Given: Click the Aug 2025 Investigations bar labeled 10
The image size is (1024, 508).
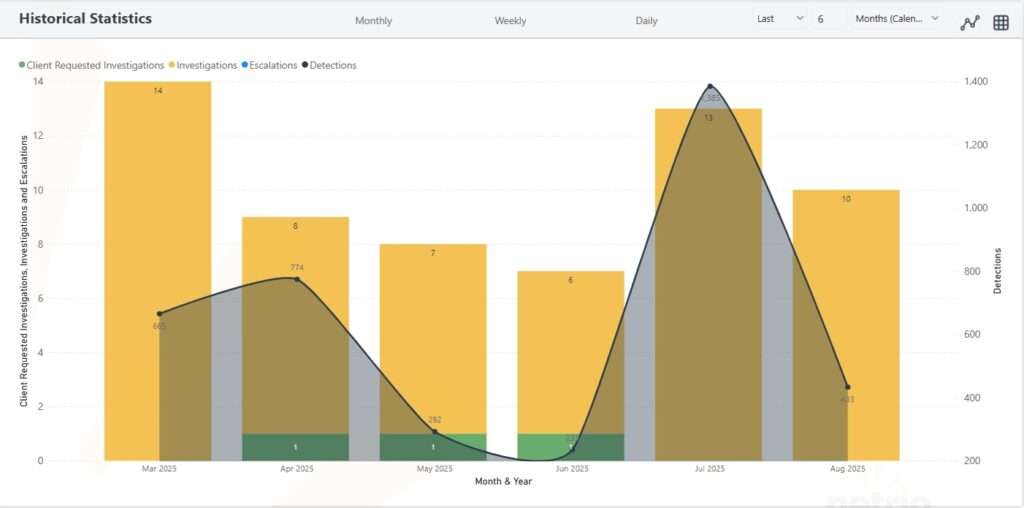Looking at the screenshot, I should (846, 300).
